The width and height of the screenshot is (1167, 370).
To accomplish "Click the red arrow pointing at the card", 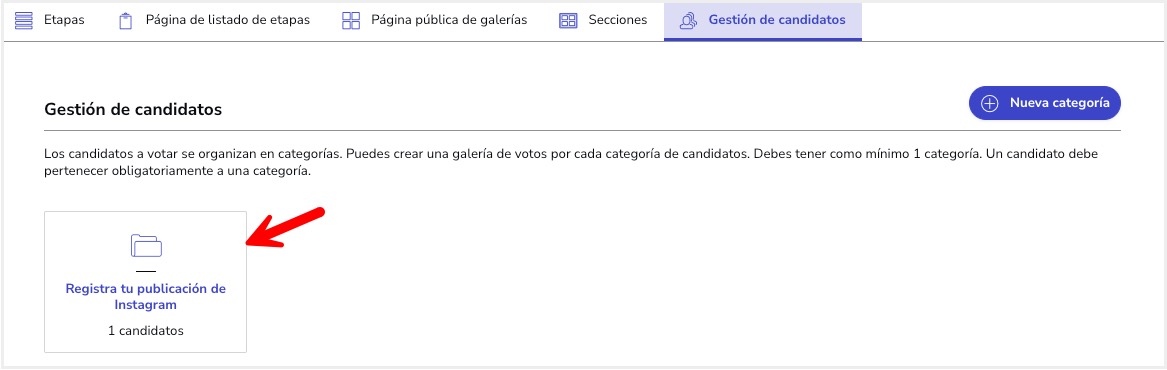I will (285, 226).
